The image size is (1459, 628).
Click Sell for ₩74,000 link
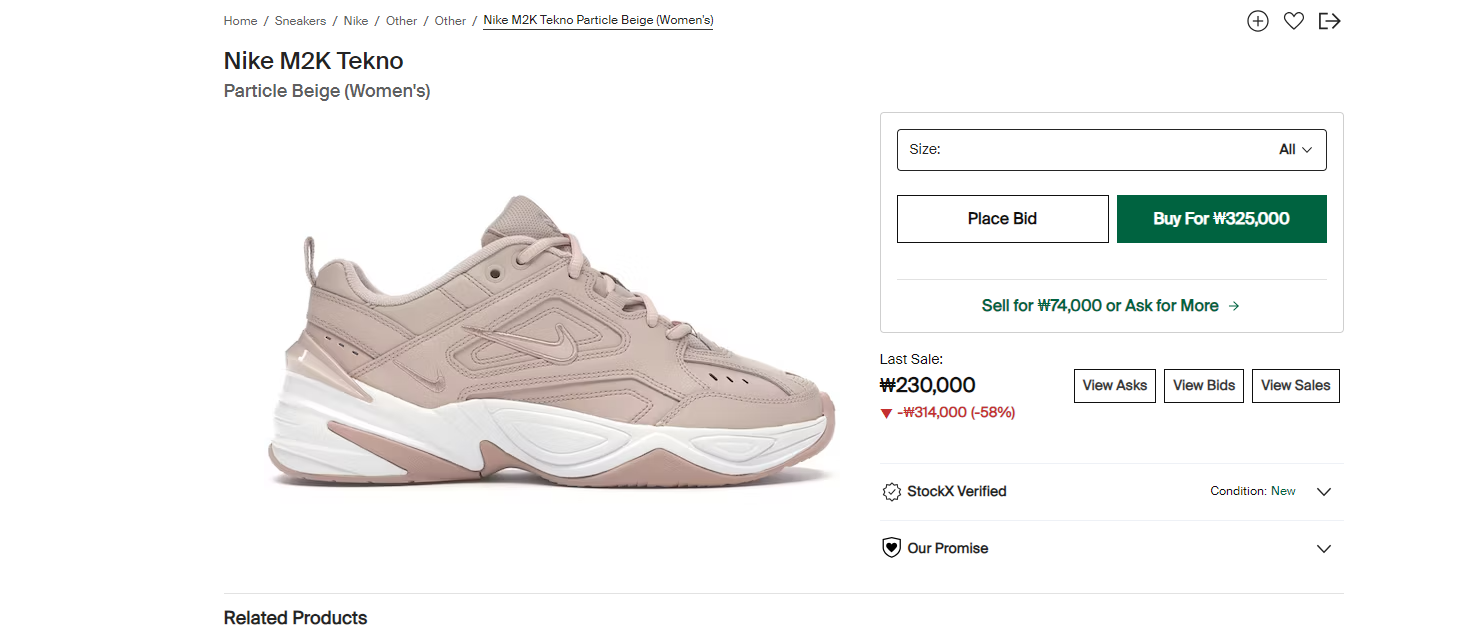(1100, 306)
